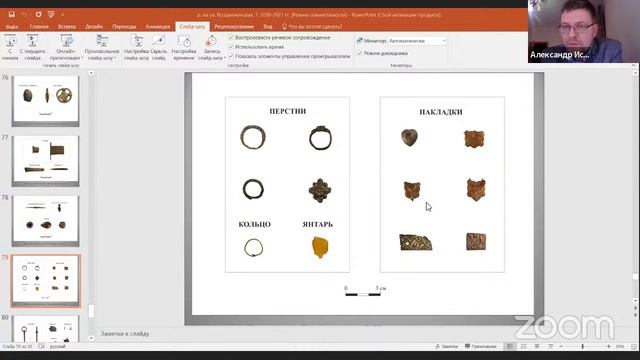Click spell-check icon in status bar
Image resolution: width=640 pixels, height=360 pixels.
click(41, 346)
